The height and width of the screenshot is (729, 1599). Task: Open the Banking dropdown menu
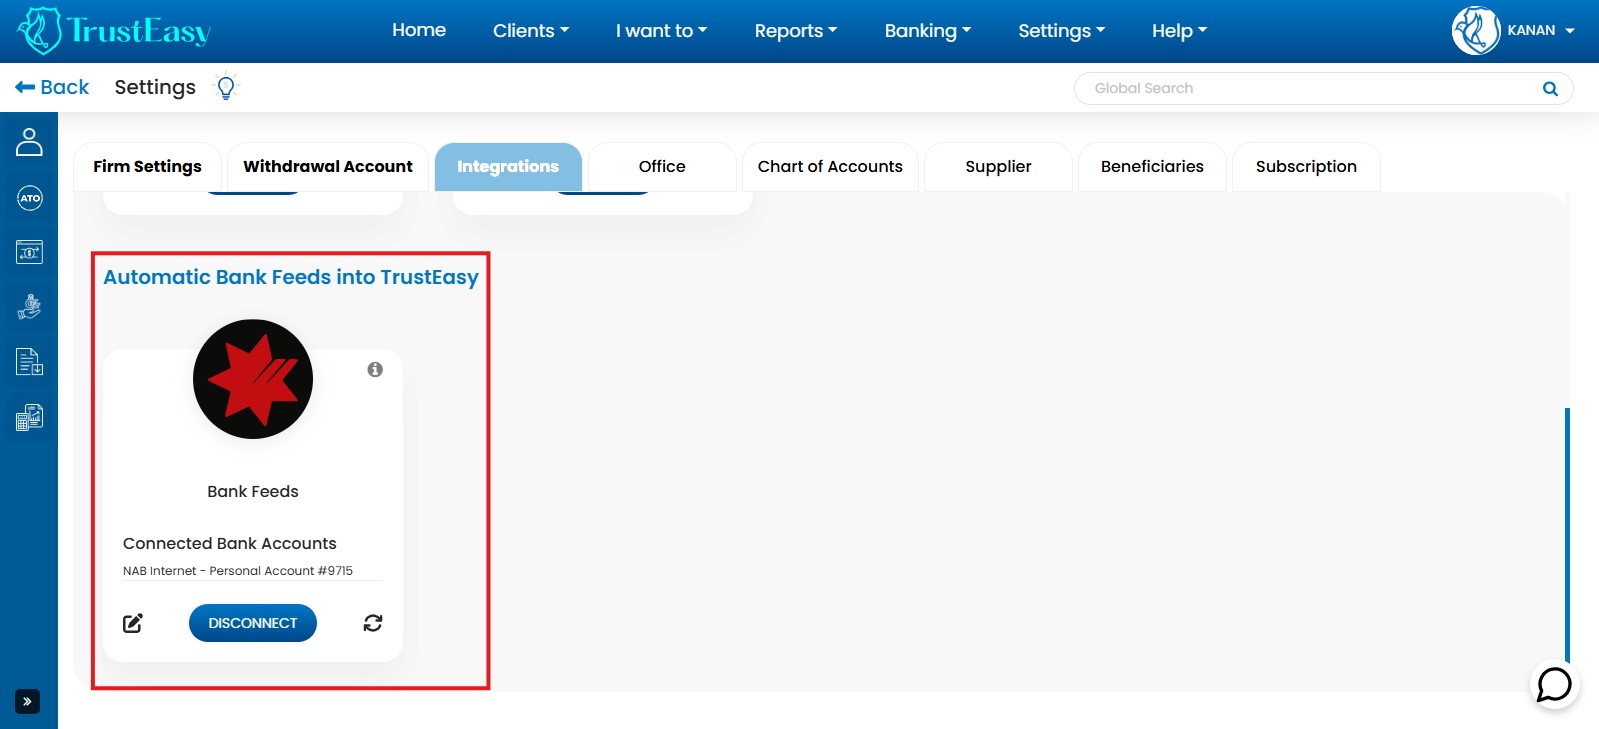tap(927, 31)
